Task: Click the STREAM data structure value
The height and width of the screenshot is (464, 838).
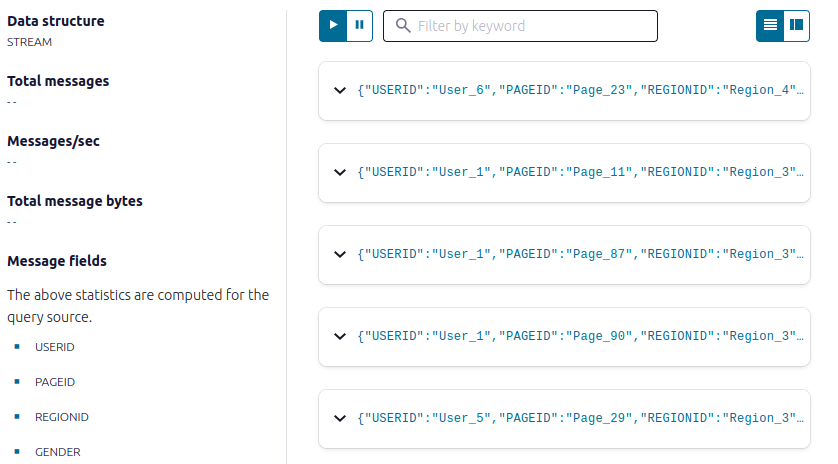Action: tap(29, 42)
